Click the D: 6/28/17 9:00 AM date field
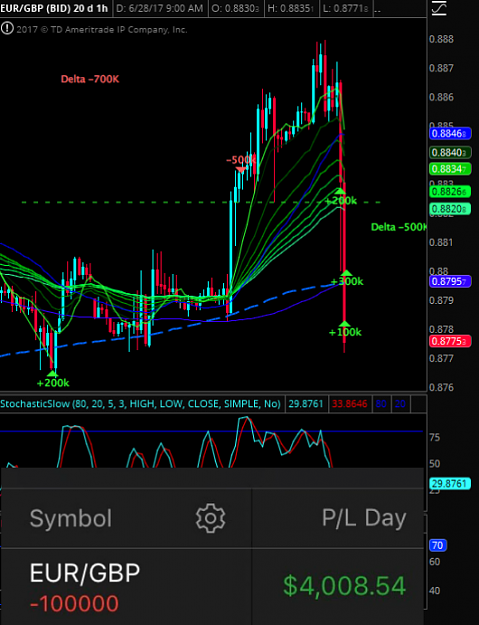 coord(160,8)
